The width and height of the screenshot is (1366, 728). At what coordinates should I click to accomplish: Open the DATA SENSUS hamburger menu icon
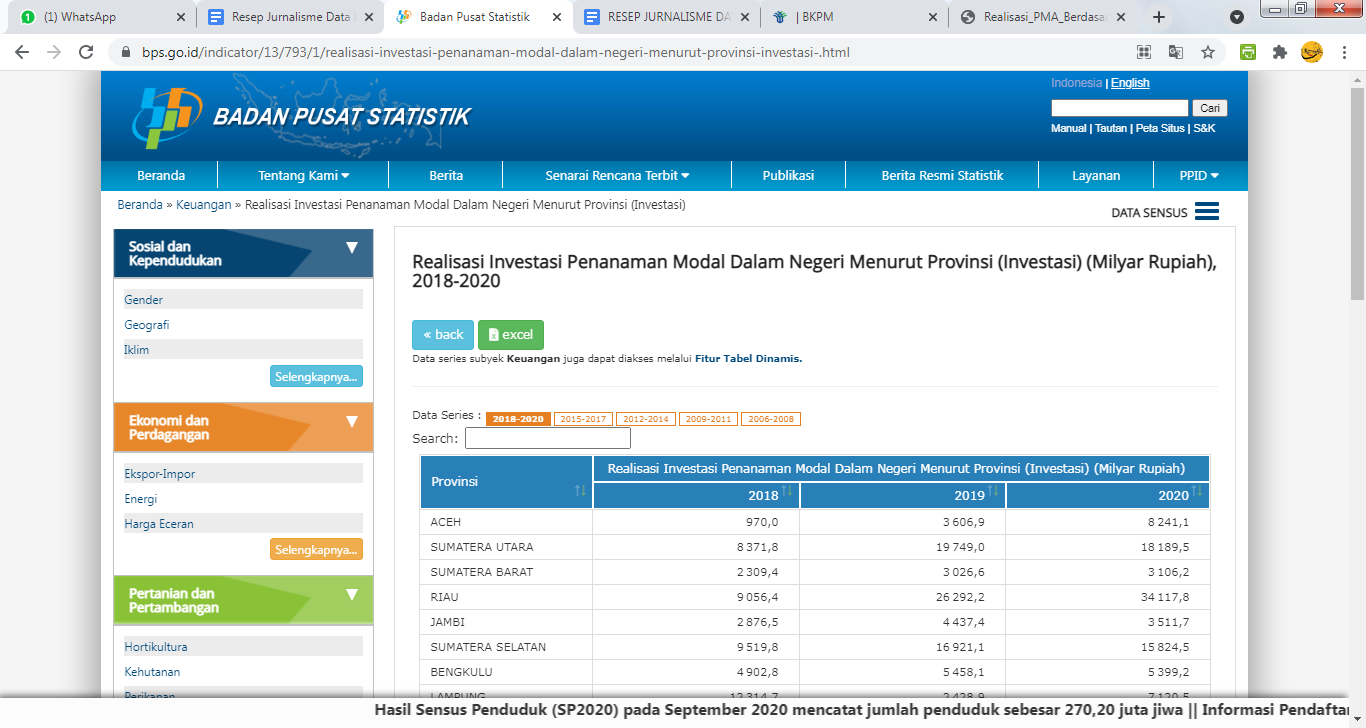1206,212
